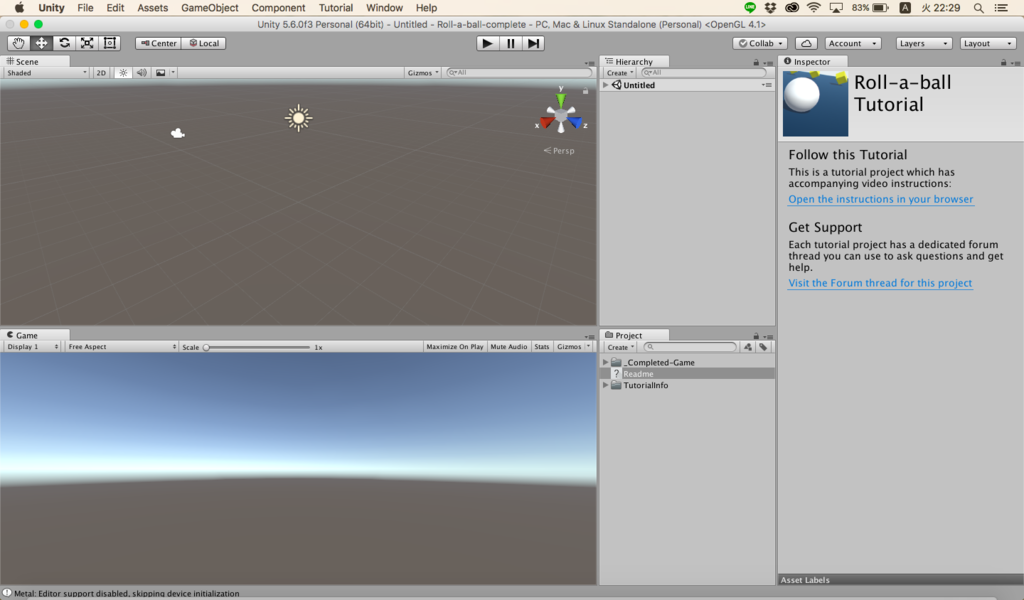Open the Free Aspect dropdown
Image resolution: width=1024 pixels, height=600 pixels.
pyautogui.click(x=121, y=347)
